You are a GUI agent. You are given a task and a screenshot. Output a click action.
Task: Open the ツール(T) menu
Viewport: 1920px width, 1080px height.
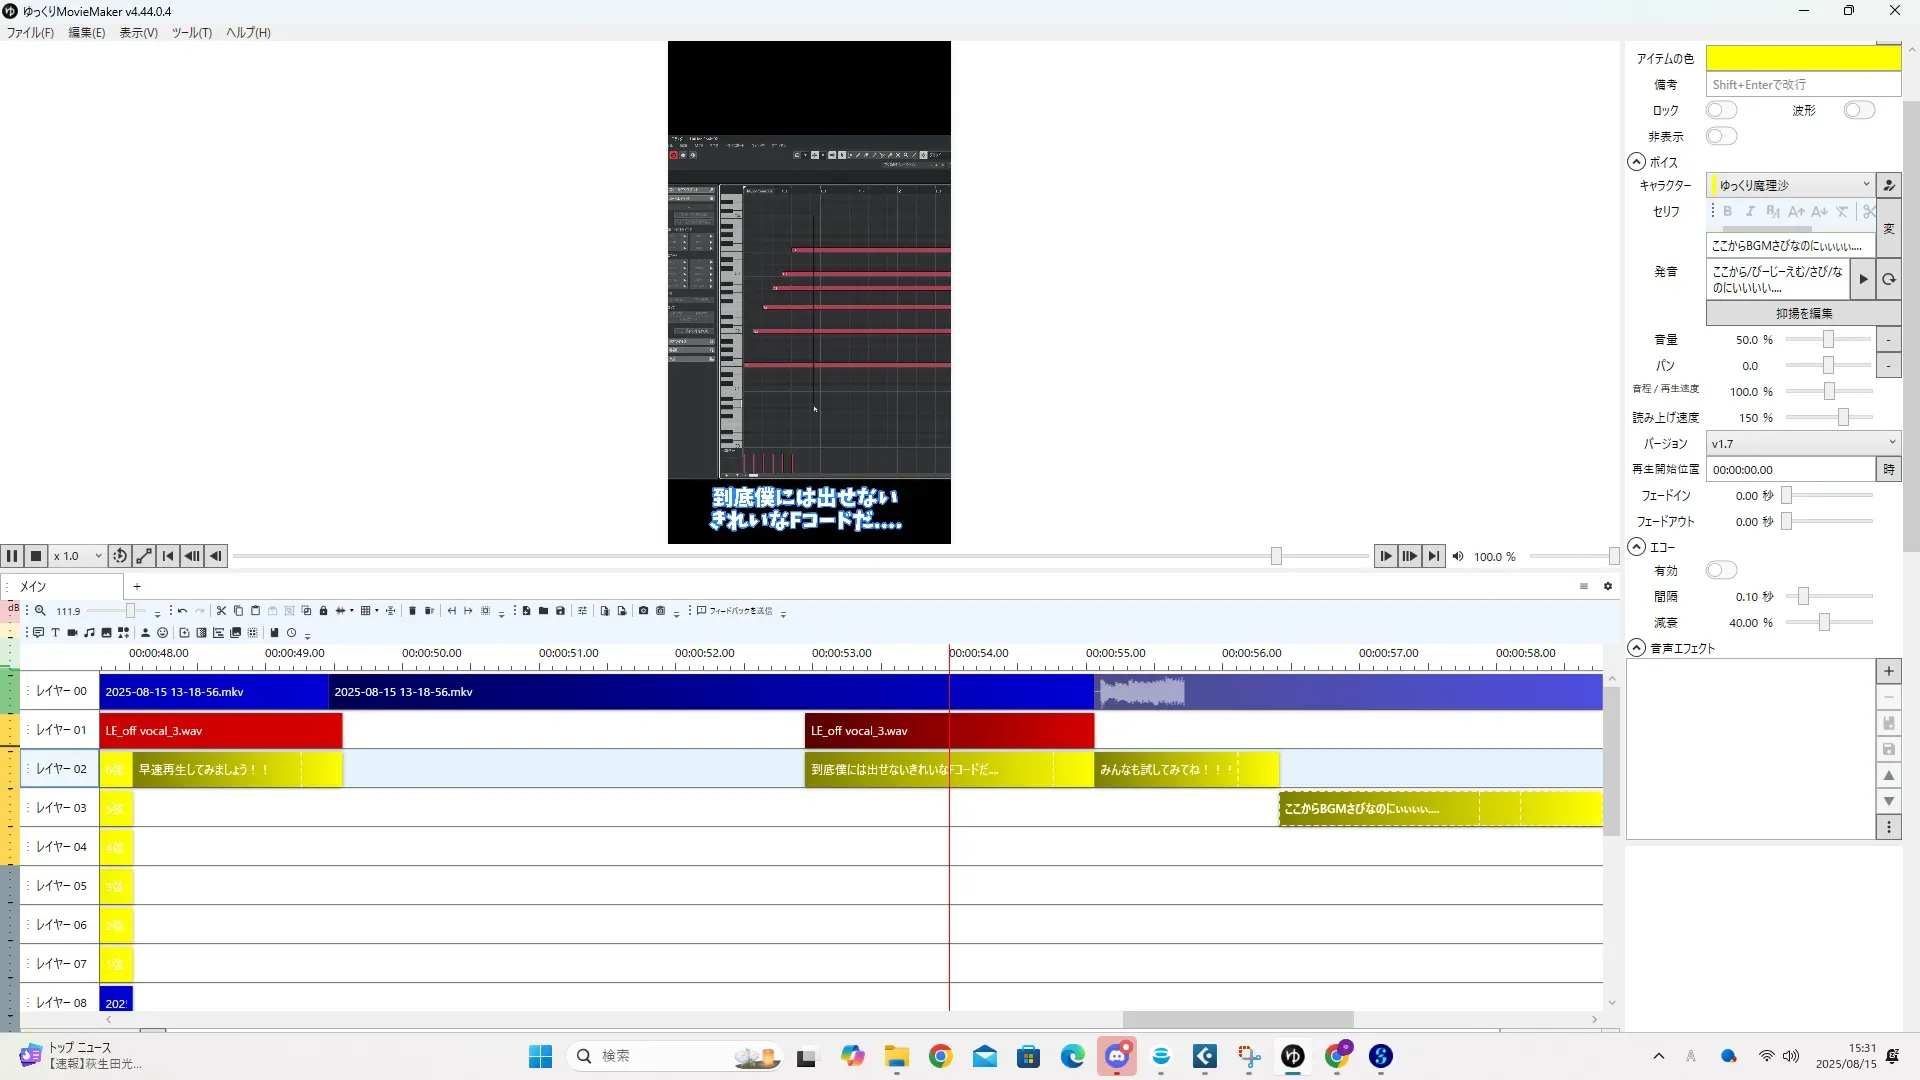click(191, 33)
